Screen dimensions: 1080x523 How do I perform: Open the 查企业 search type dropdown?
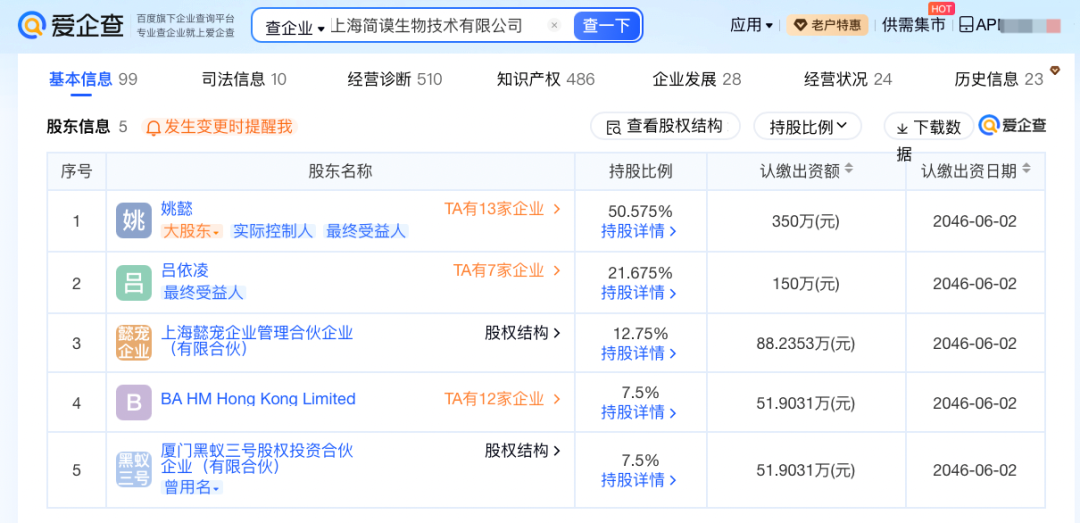295,28
